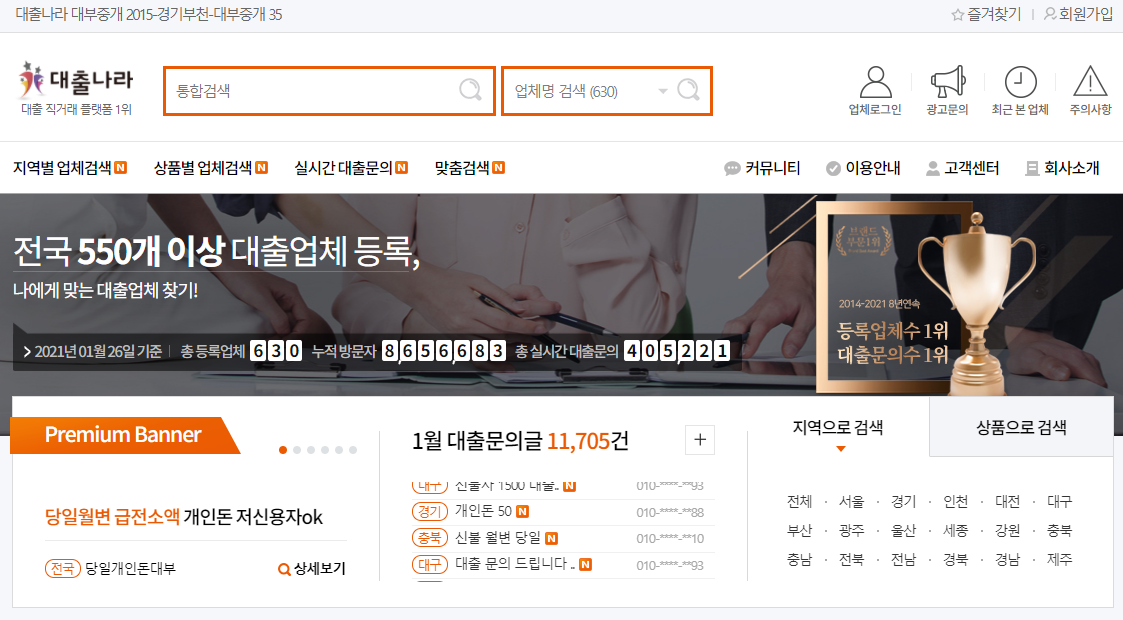Open the 업체로그인 person icon
The image size is (1123, 620).
click(875, 82)
